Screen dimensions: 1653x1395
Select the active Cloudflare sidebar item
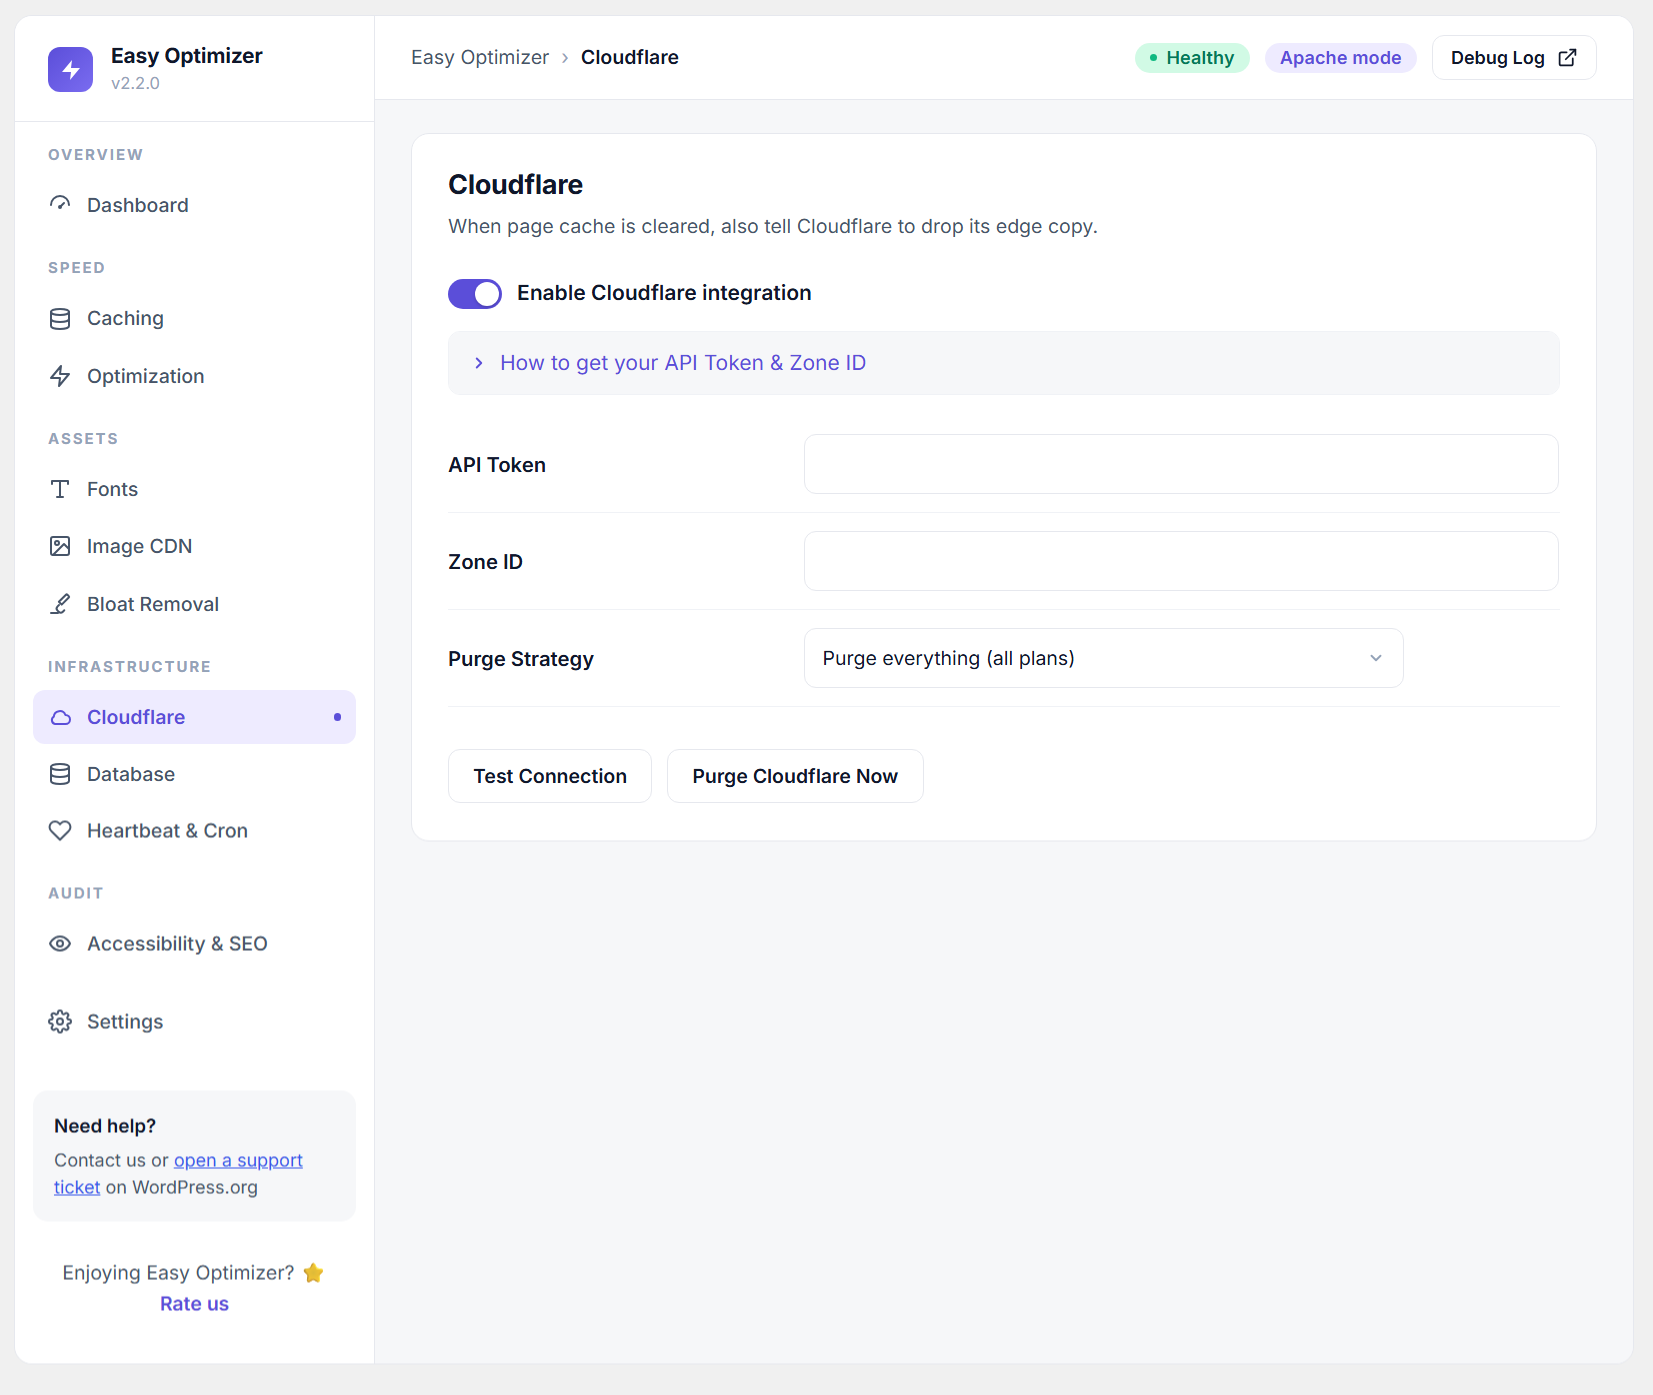(194, 717)
